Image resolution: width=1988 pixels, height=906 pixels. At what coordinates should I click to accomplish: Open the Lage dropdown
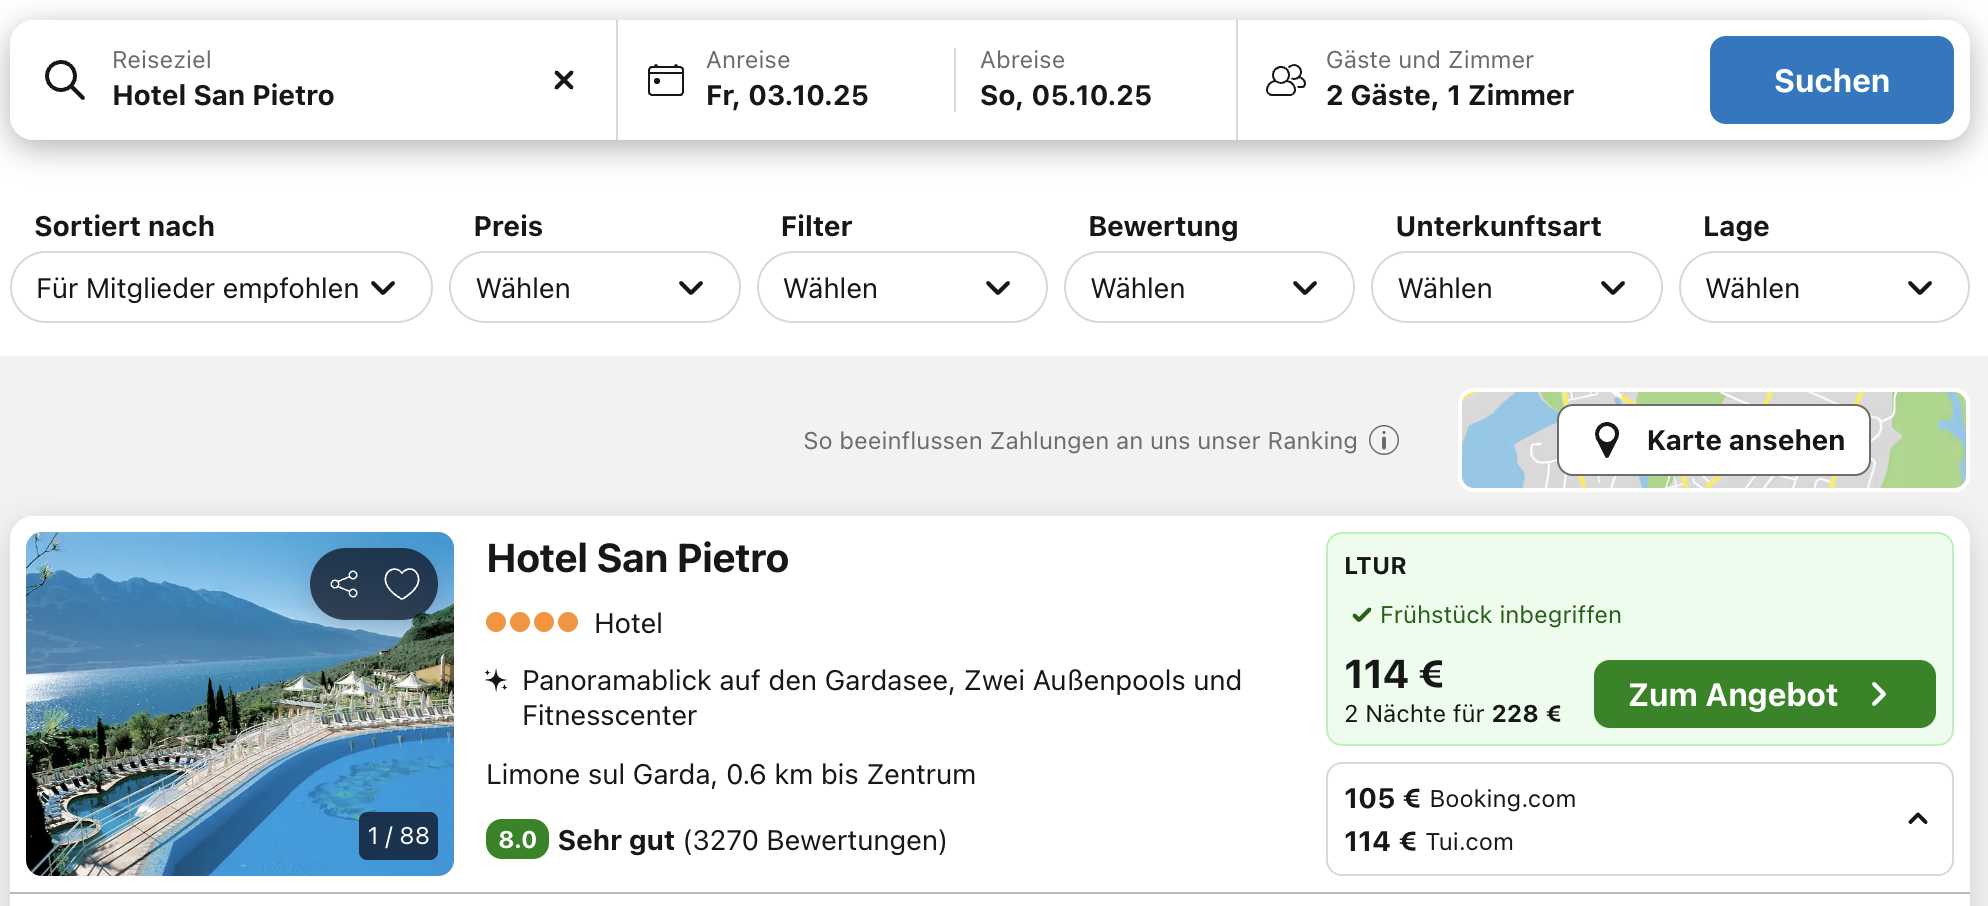tap(1823, 288)
